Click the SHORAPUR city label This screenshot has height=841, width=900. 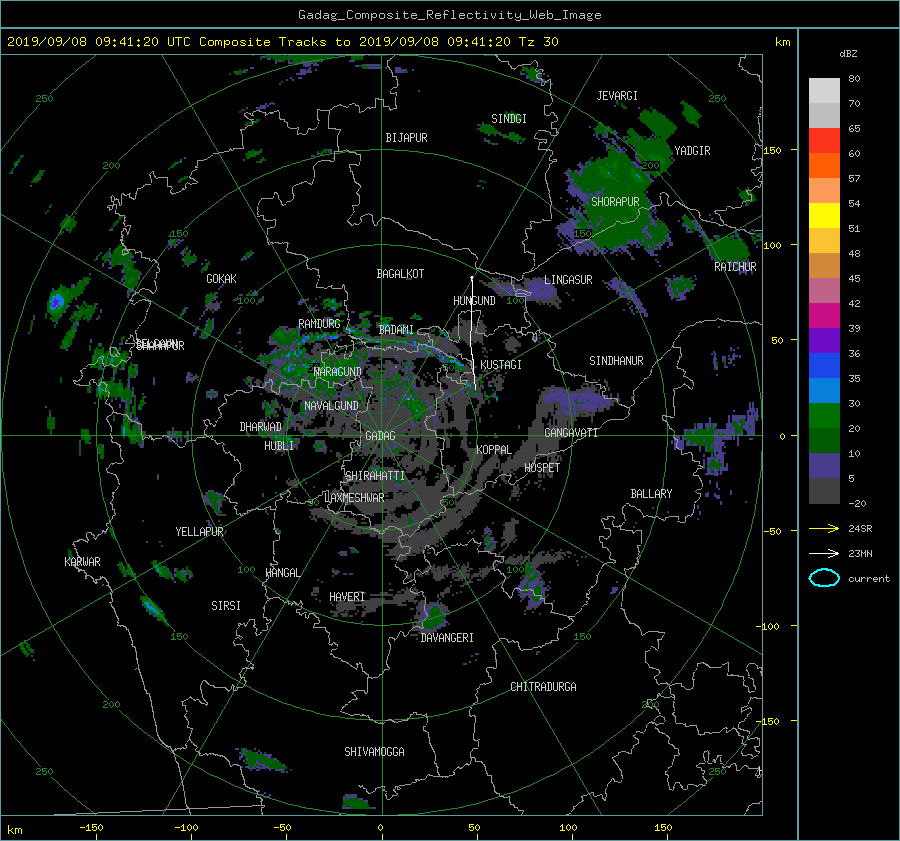coord(615,201)
